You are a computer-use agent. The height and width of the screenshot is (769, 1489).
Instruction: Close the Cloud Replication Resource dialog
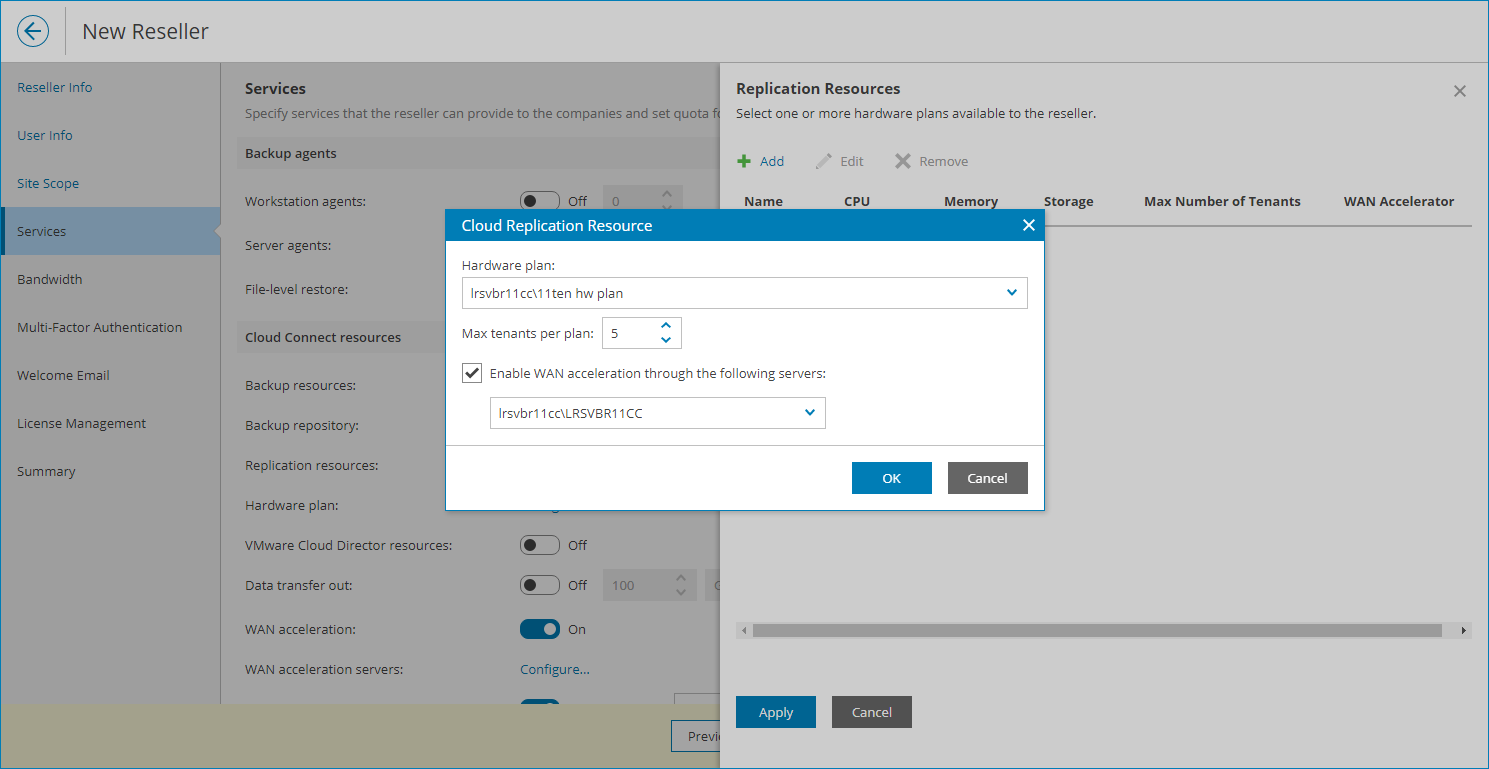click(x=1028, y=225)
